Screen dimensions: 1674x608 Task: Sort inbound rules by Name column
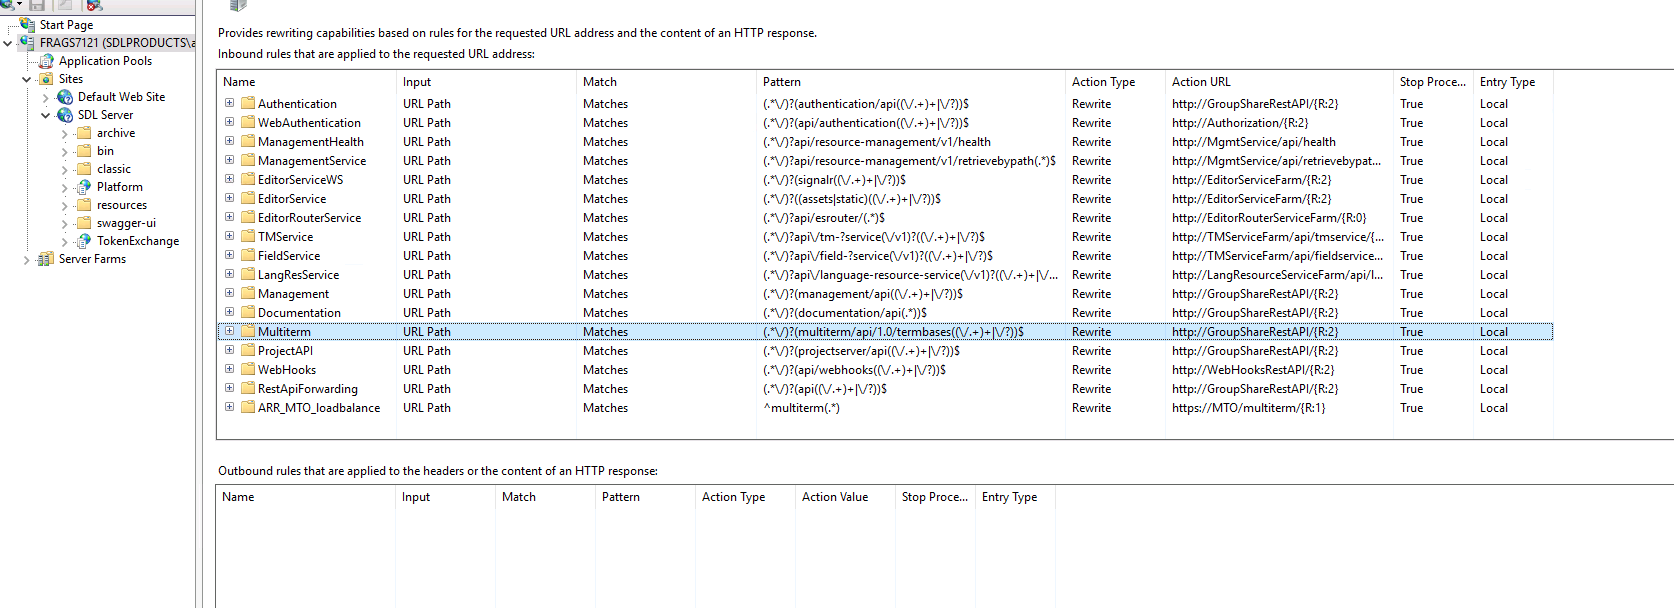pos(306,82)
